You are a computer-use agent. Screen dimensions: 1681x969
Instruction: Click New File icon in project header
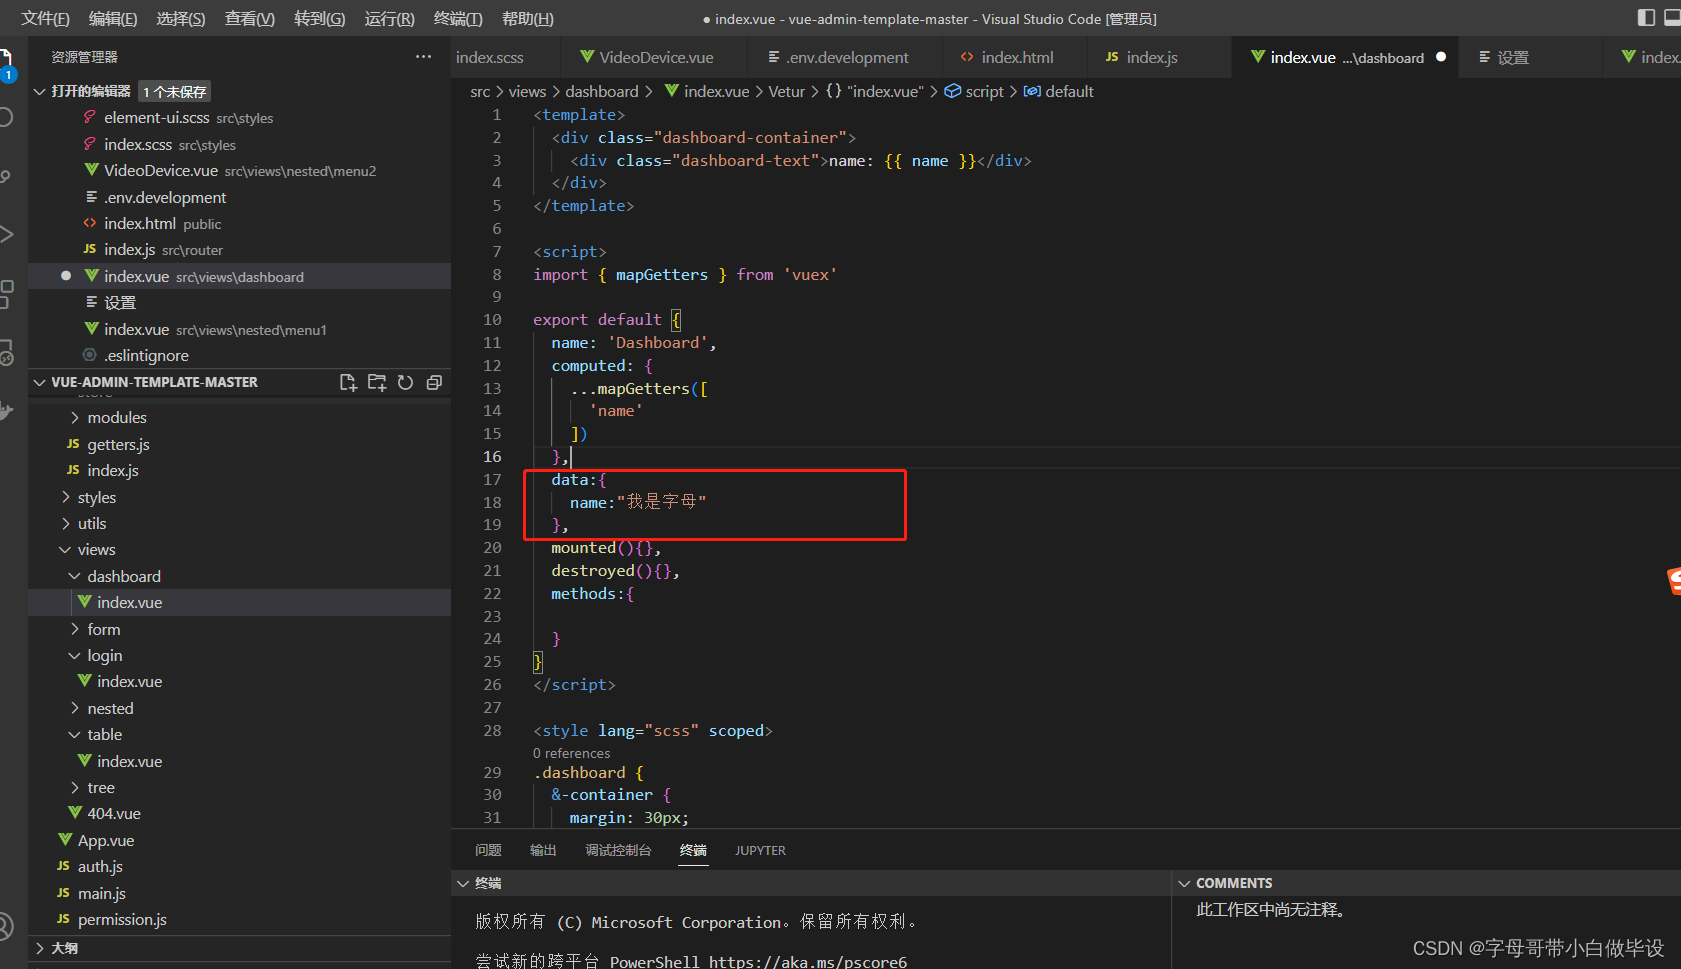coord(348,382)
